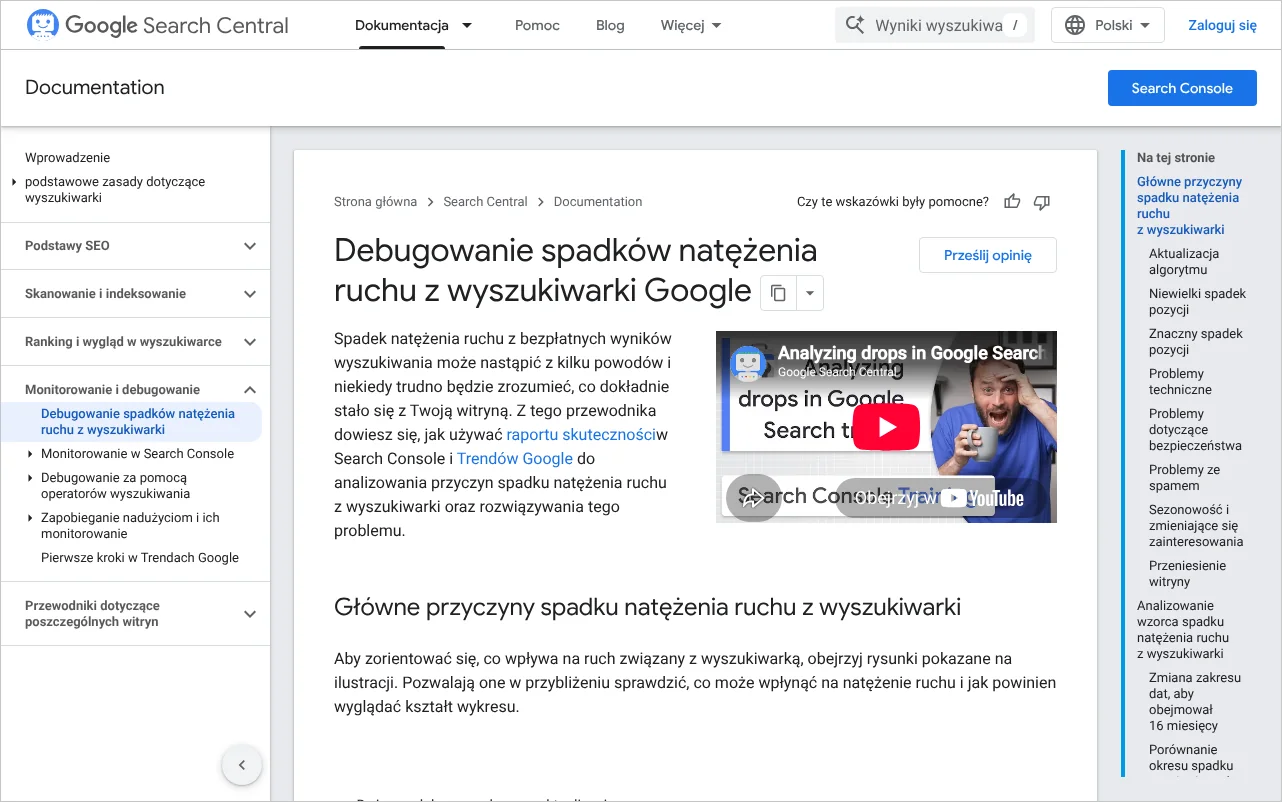Open the Więcej dropdown menu
The width and height of the screenshot is (1282, 802).
point(691,25)
